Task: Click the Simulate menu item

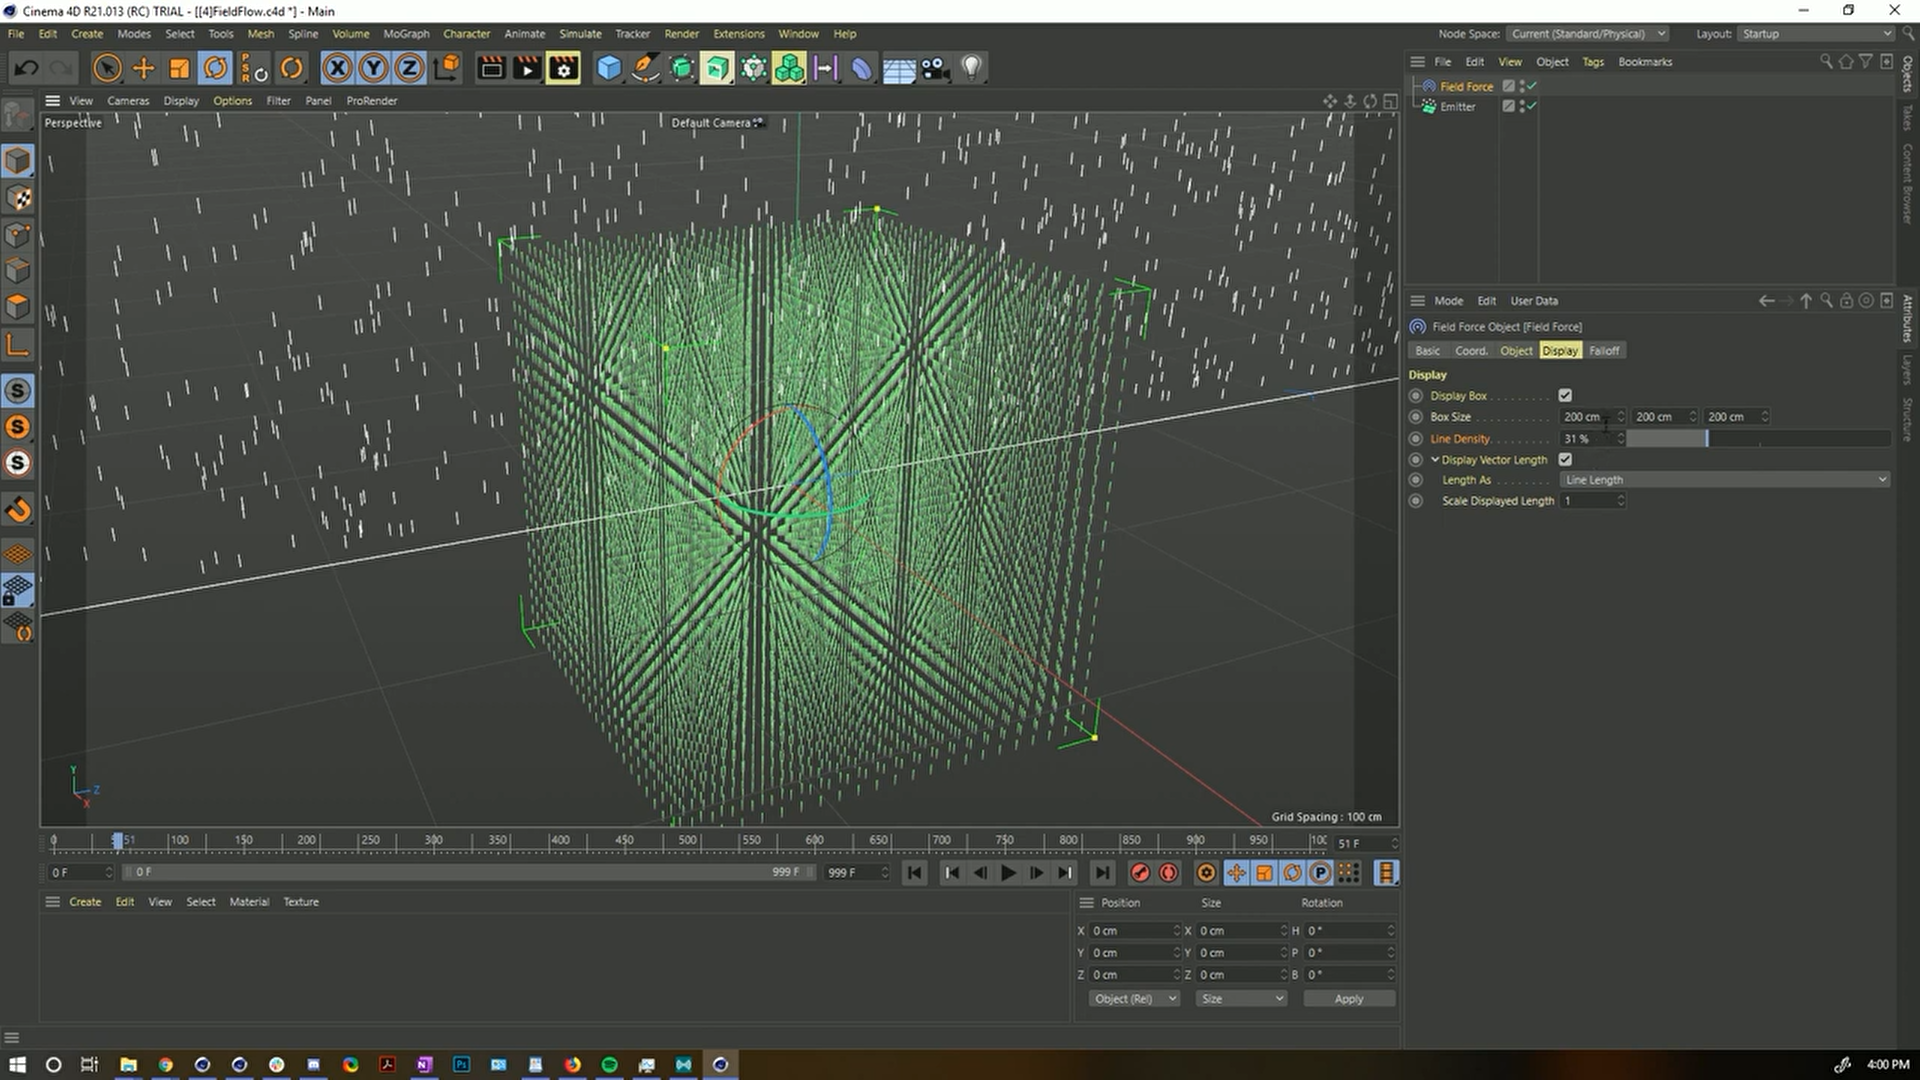Action: 579,33
